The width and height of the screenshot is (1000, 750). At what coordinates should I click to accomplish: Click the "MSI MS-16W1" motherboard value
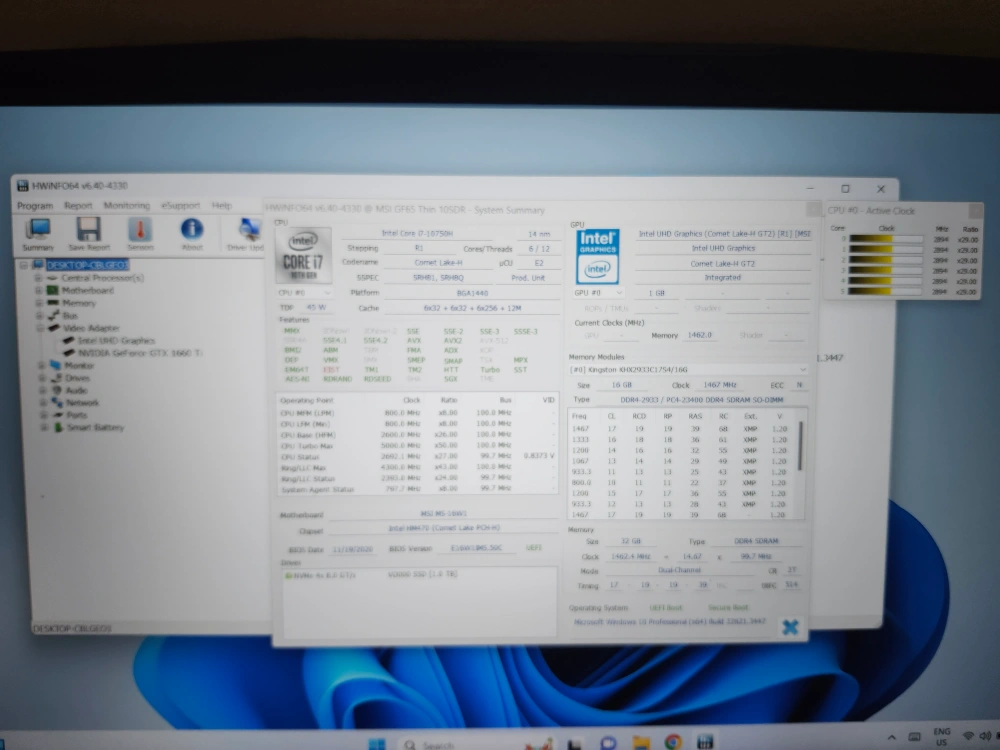pos(443,513)
